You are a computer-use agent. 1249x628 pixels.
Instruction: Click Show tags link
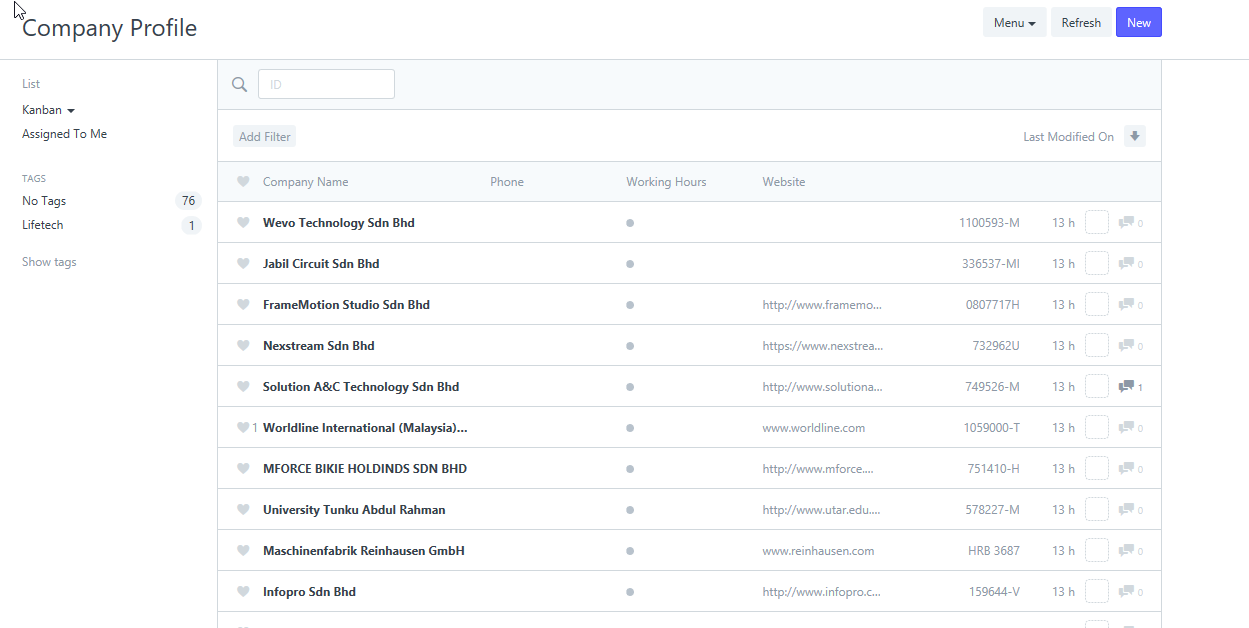pyautogui.click(x=49, y=262)
